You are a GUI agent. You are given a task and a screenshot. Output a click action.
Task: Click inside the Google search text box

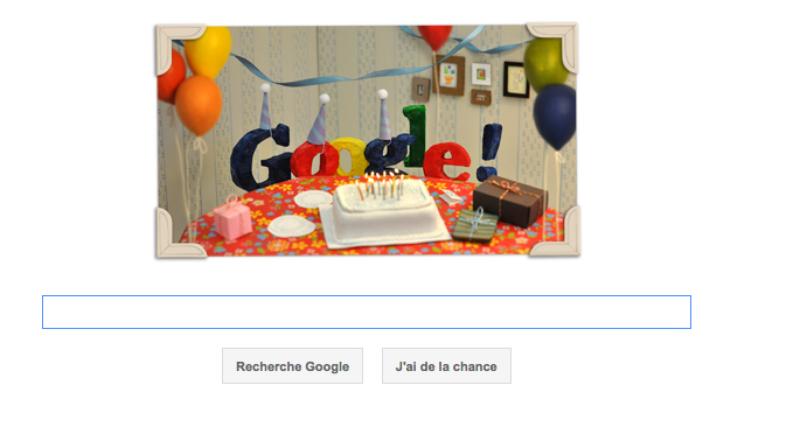(366, 312)
